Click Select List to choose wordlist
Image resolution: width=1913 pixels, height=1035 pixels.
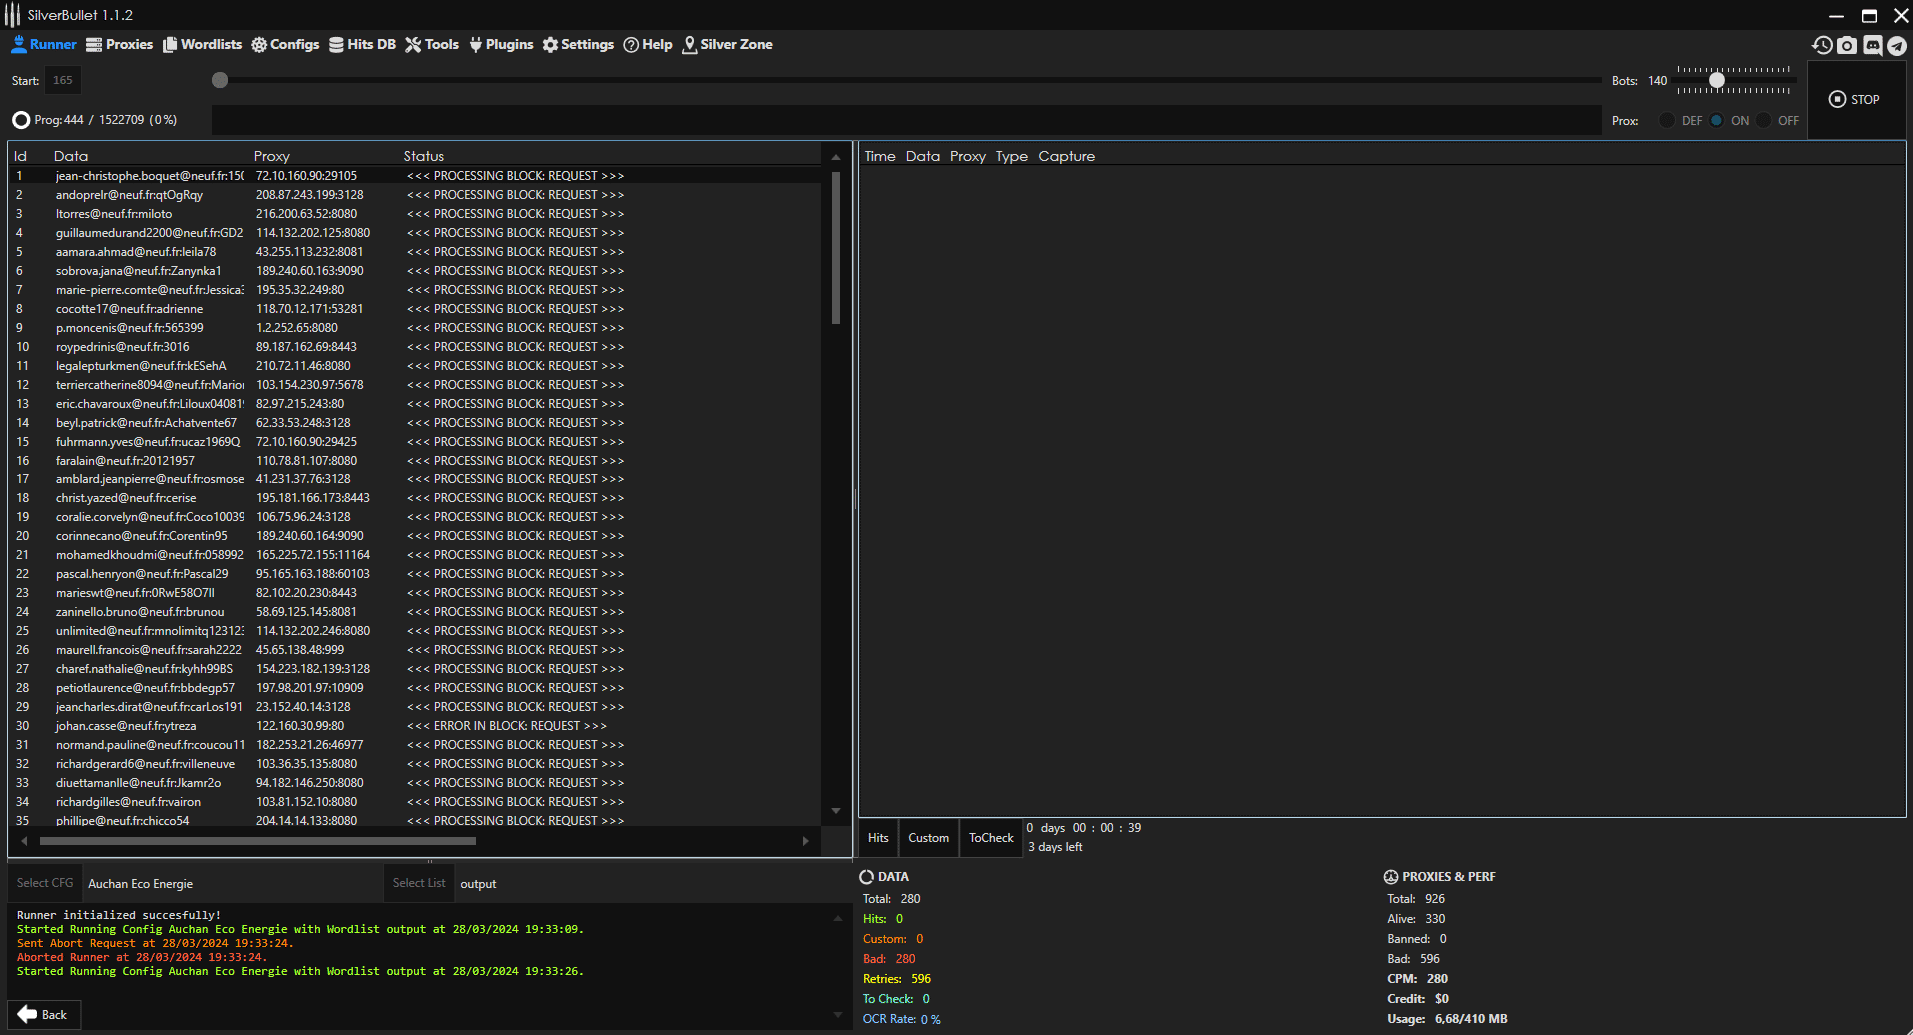coord(419,883)
